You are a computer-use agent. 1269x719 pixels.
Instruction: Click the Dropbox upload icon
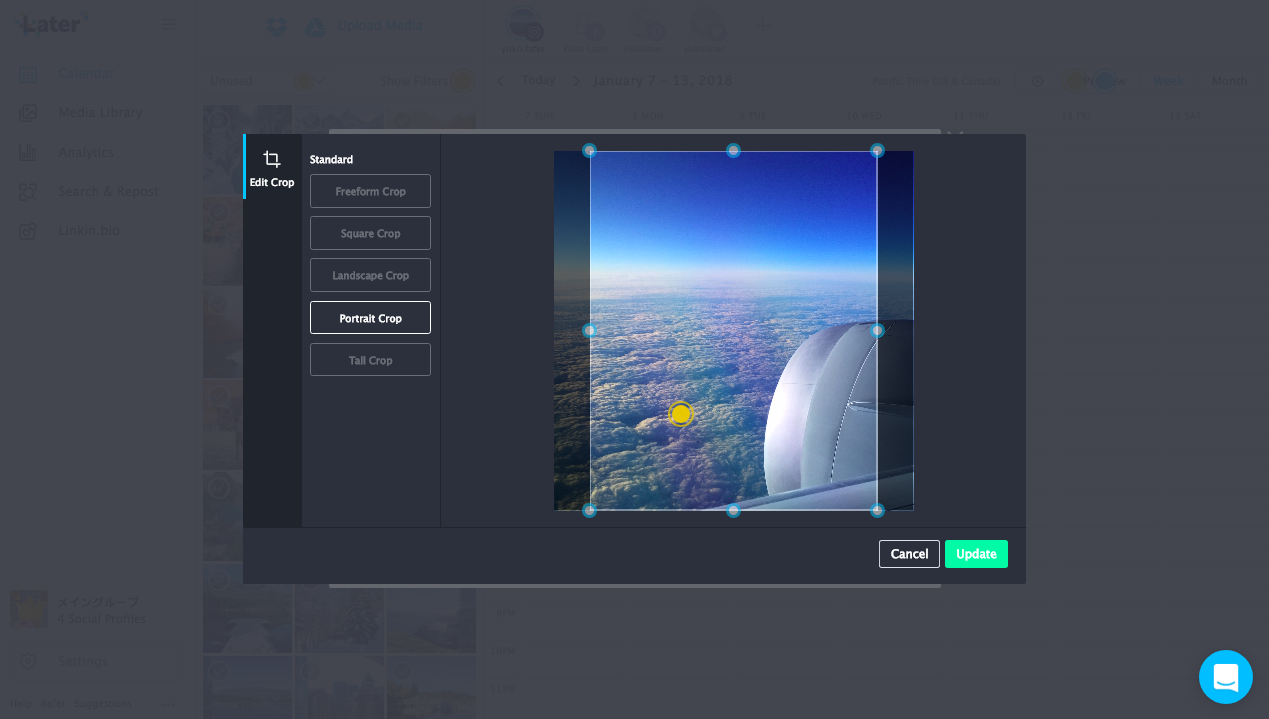[278, 27]
